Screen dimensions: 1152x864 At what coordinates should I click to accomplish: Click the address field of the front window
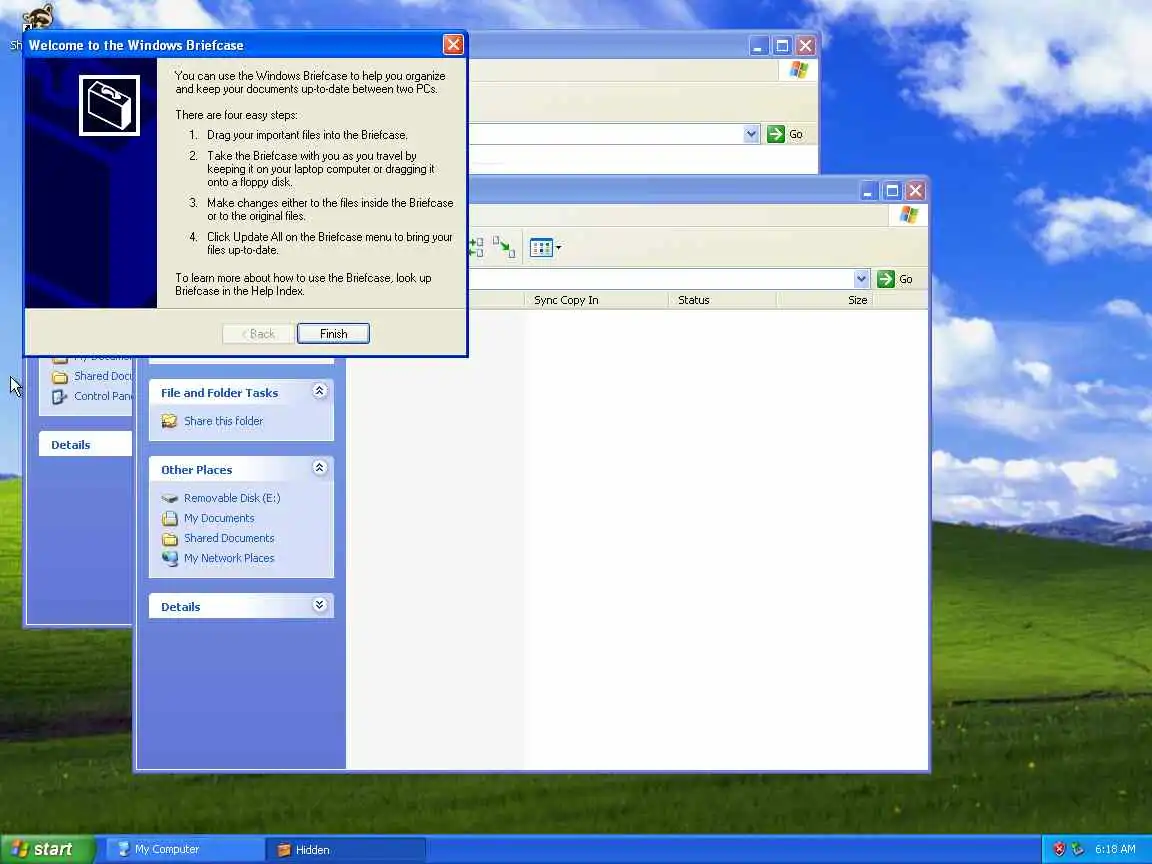pyautogui.click(x=661, y=279)
